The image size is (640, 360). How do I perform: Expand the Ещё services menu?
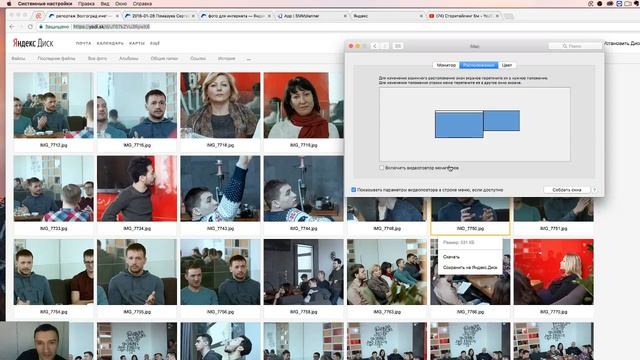point(155,43)
